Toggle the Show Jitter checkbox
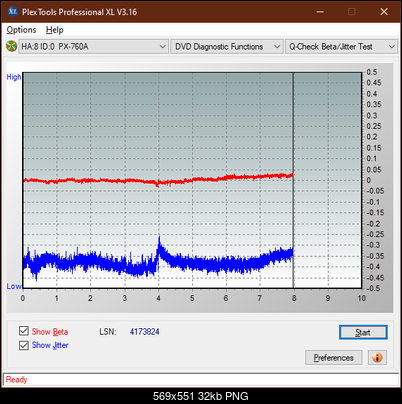The height and width of the screenshot is (404, 402). point(24,345)
